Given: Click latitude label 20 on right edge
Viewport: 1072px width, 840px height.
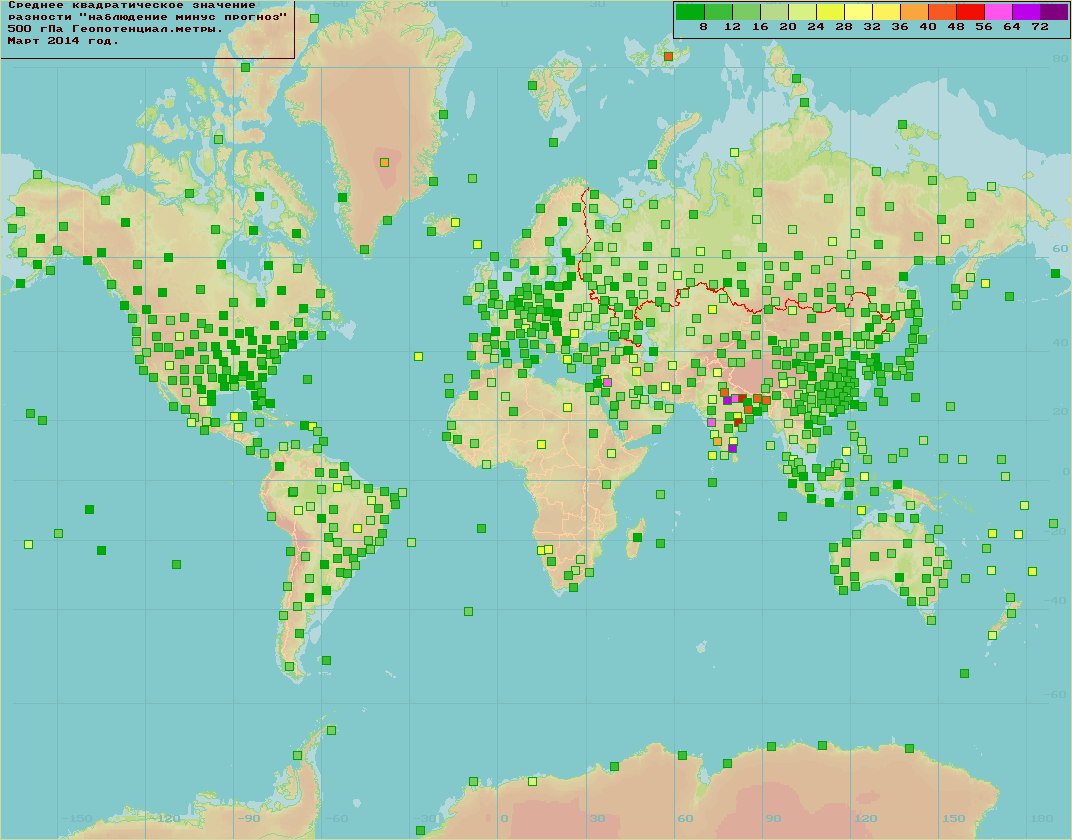Looking at the screenshot, I should tap(1060, 411).
